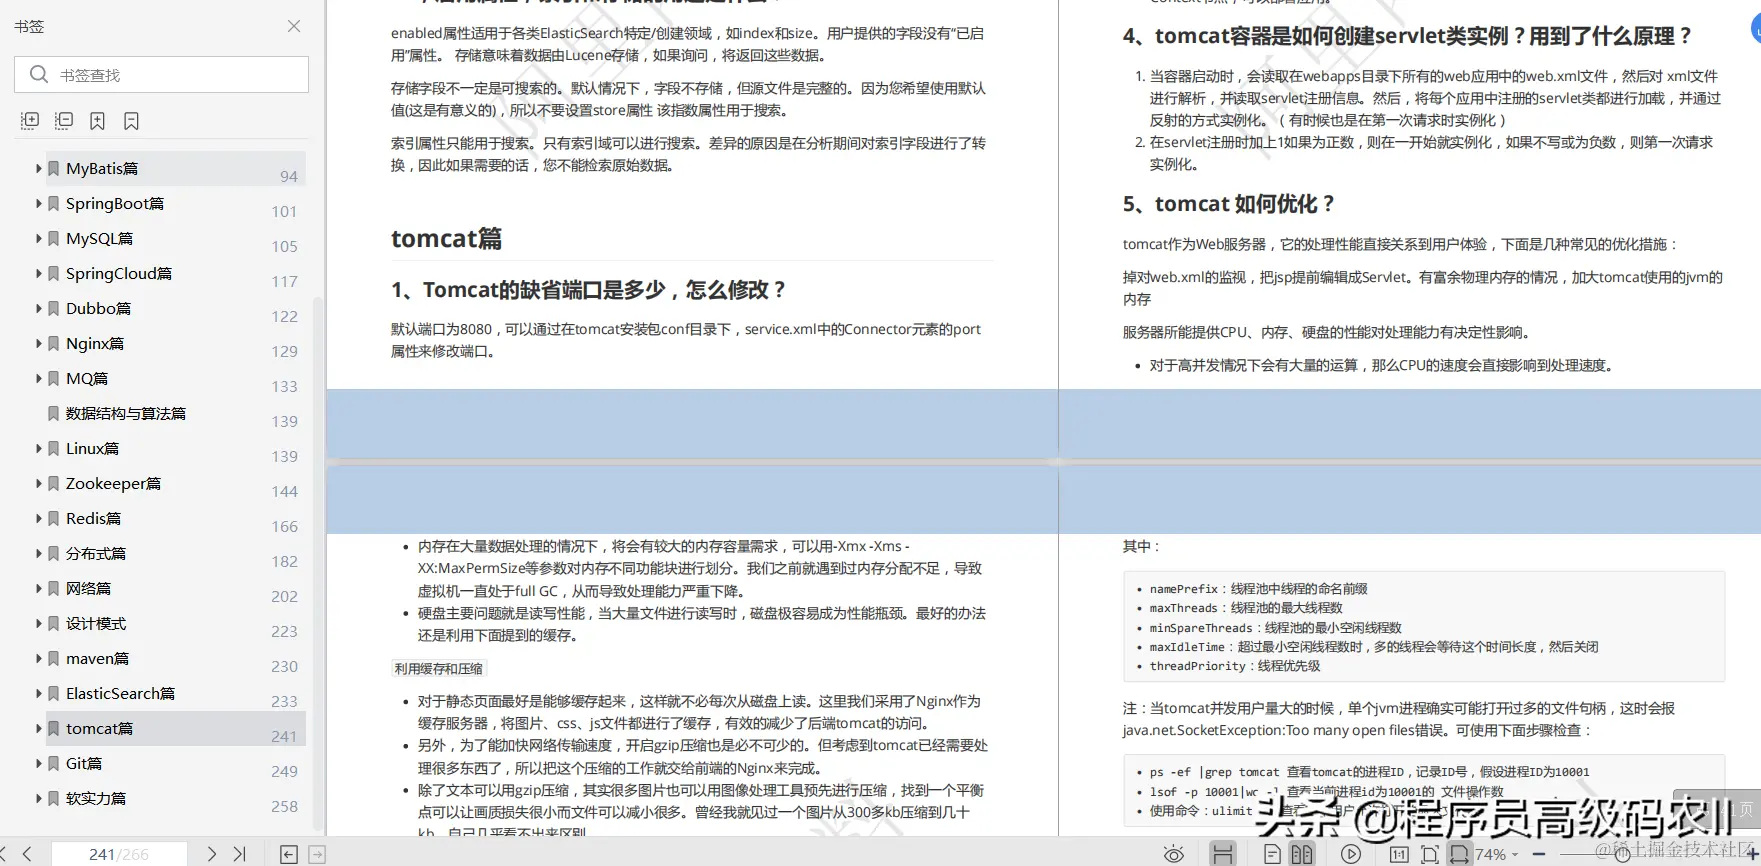Open the Redis篇 bookmark
This screenshot has height=866, width=1761.
[93, 518]
